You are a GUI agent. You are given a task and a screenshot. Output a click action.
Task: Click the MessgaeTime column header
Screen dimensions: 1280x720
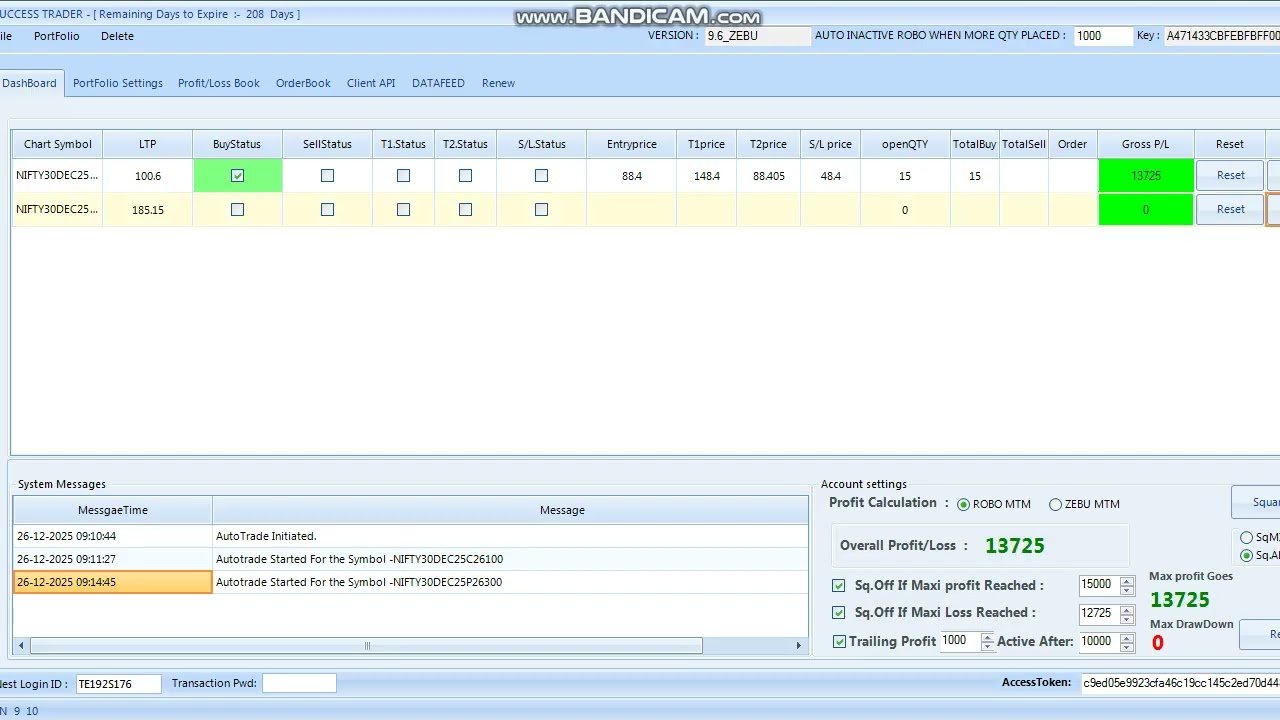point(113,510)
